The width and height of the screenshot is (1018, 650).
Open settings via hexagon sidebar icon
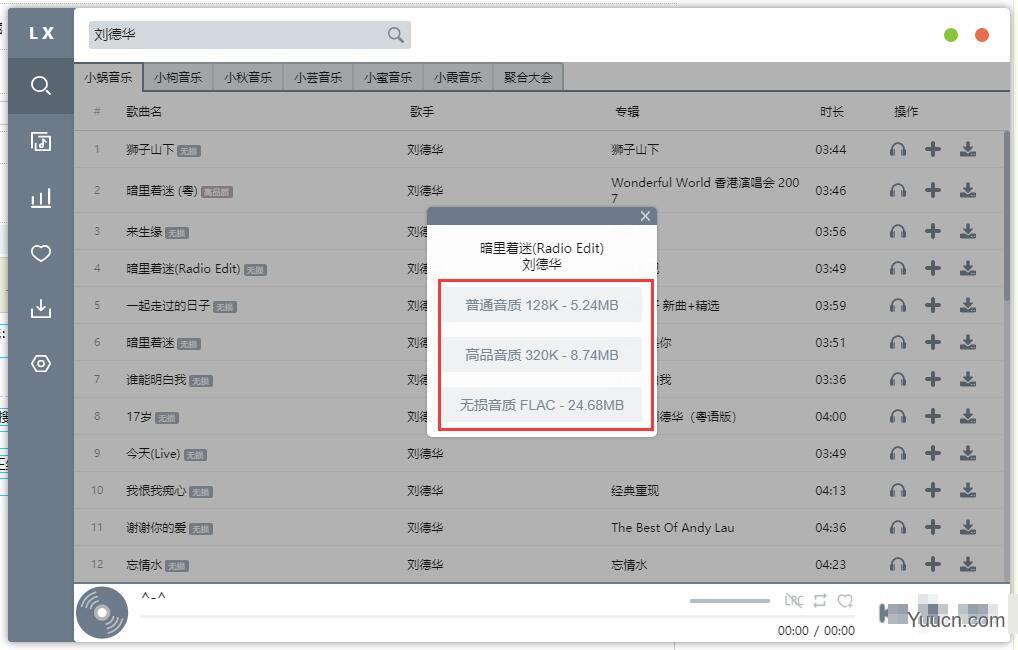(41, 364)
